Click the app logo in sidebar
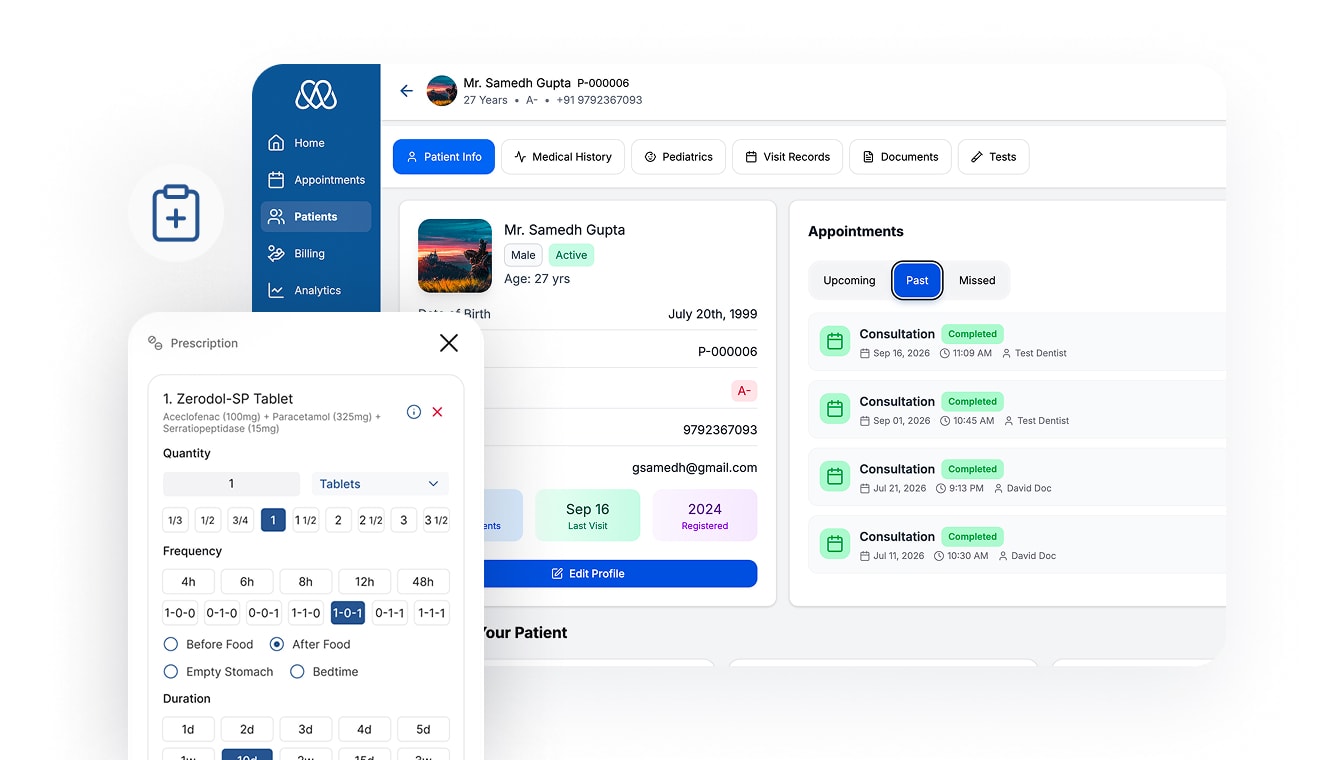The width and height of the screenshot is (1322, 760). tap(316, 95)
